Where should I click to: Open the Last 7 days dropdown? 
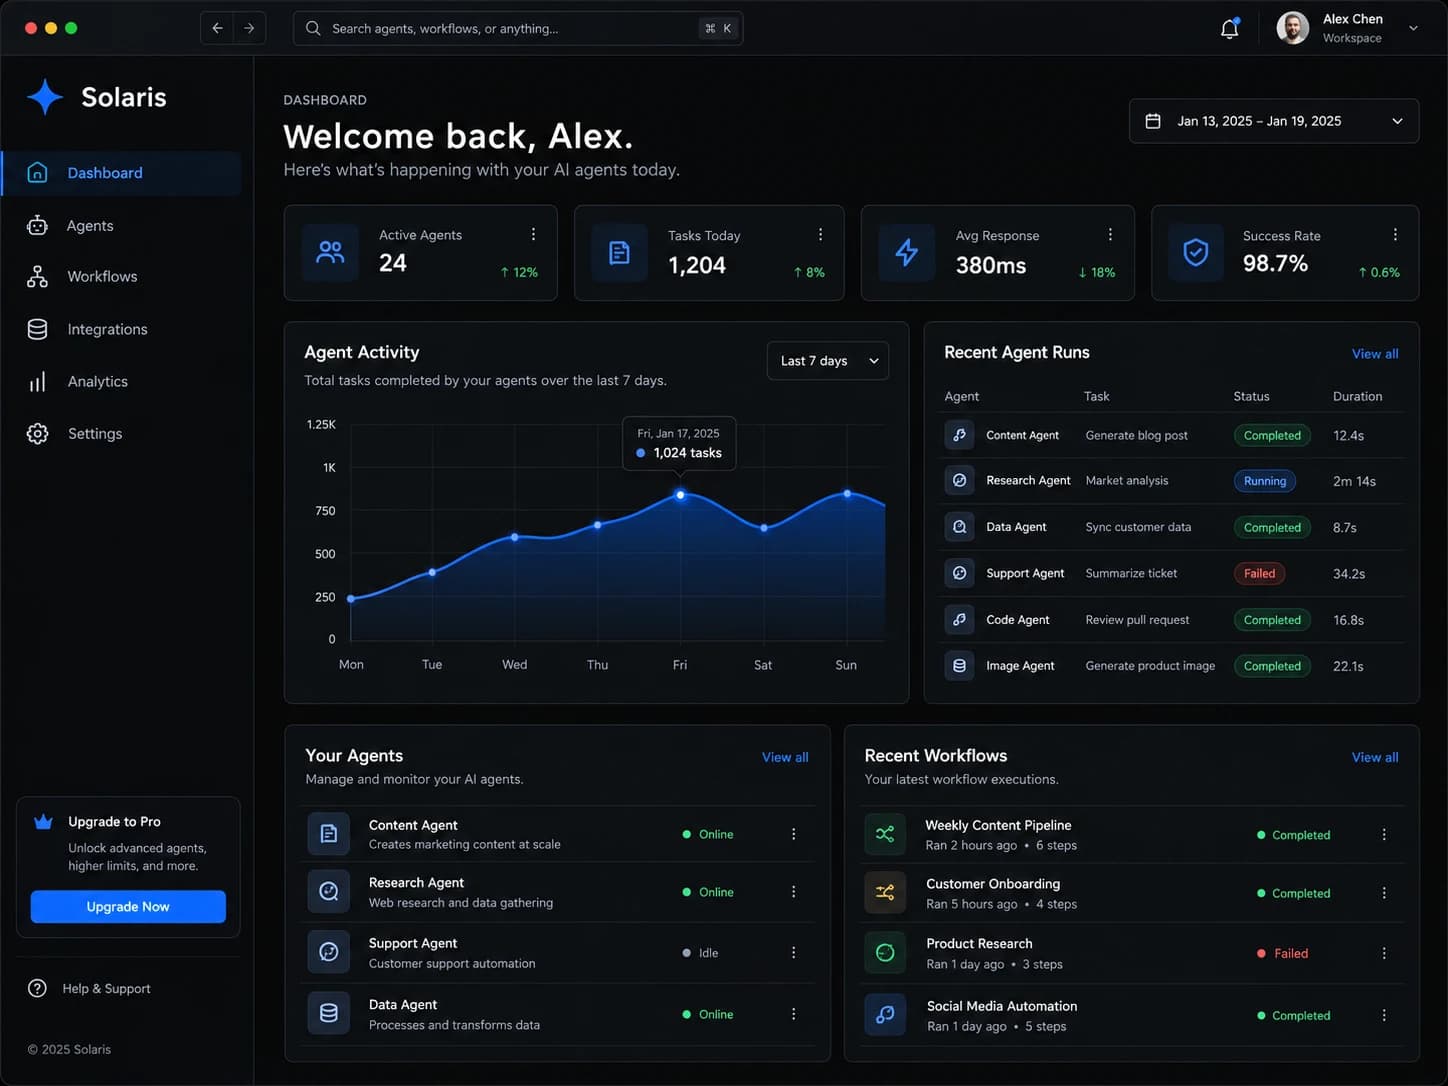[828, 361]
